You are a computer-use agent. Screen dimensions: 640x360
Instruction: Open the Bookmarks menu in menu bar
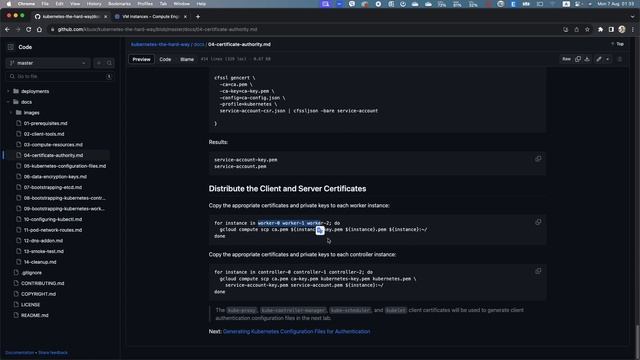pos(120,4)
